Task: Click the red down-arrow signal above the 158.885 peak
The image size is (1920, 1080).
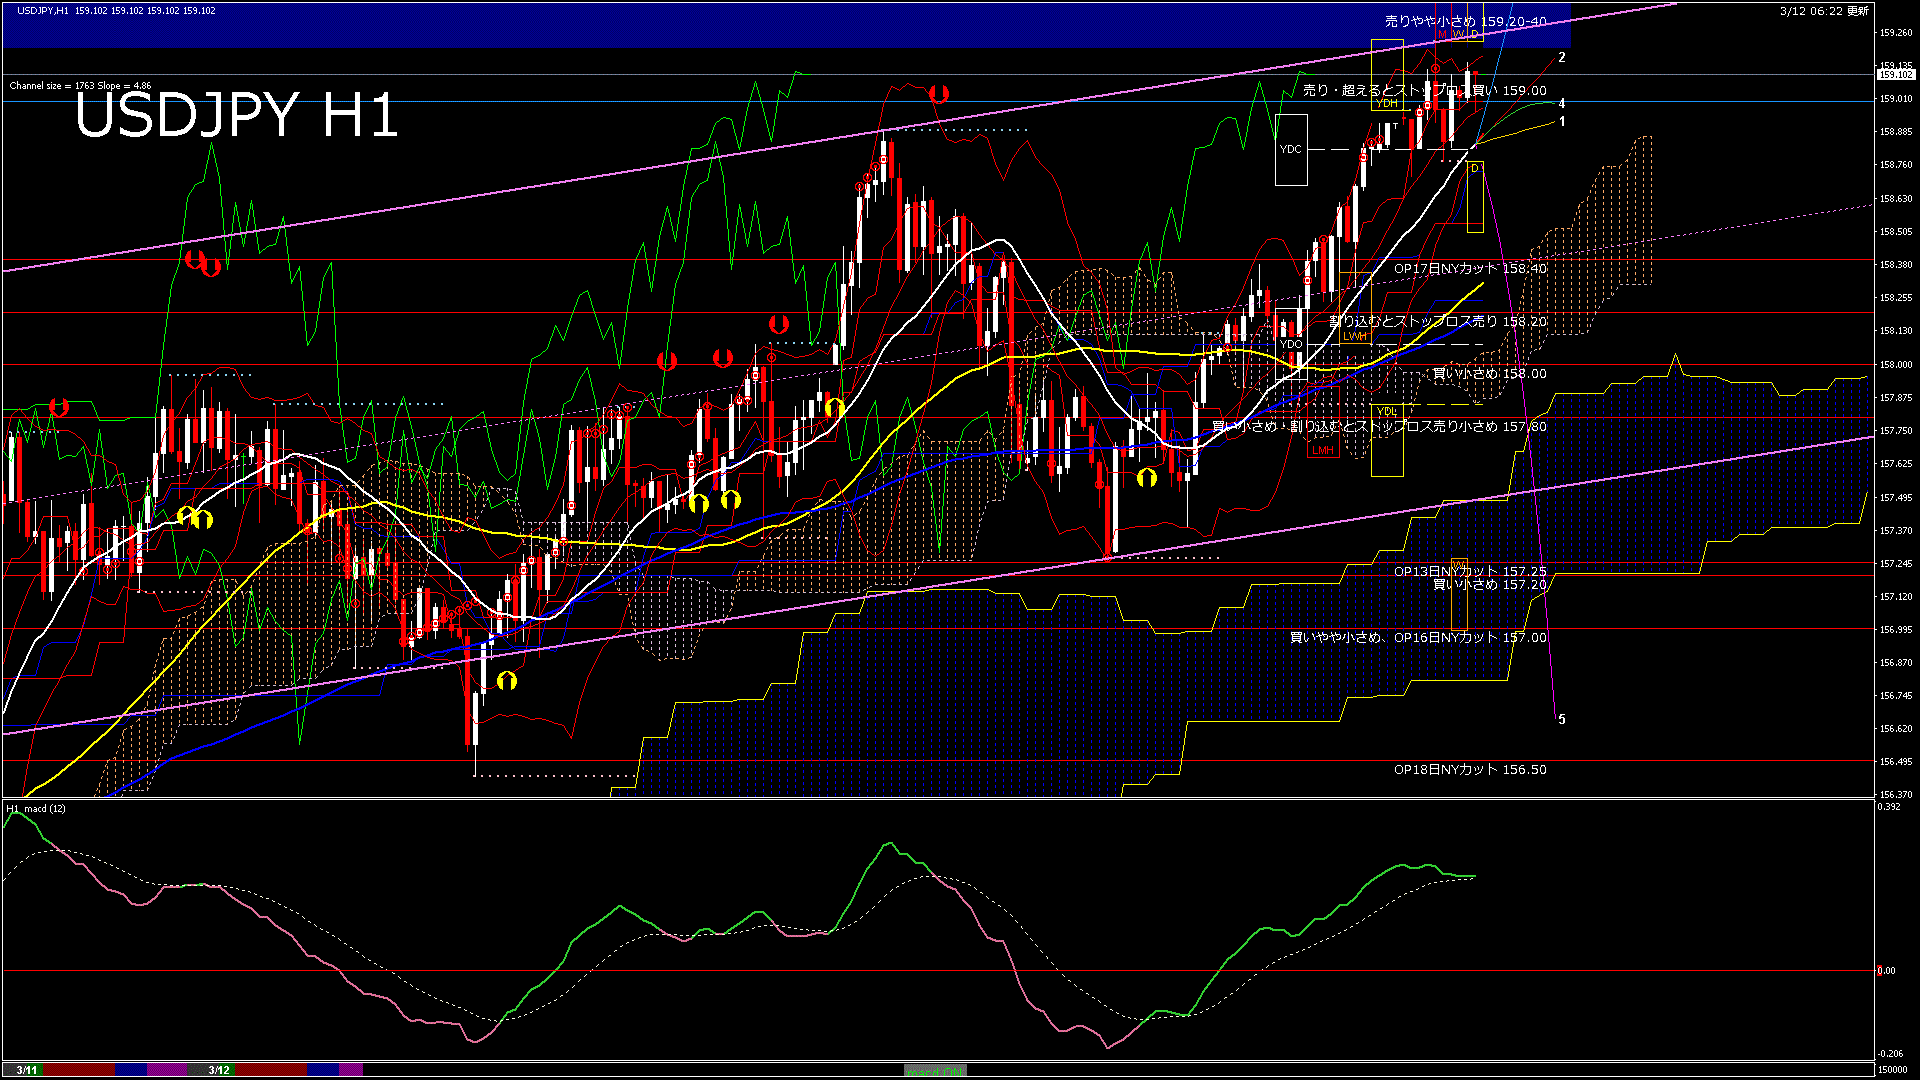Action: click(x=938, y=94)
